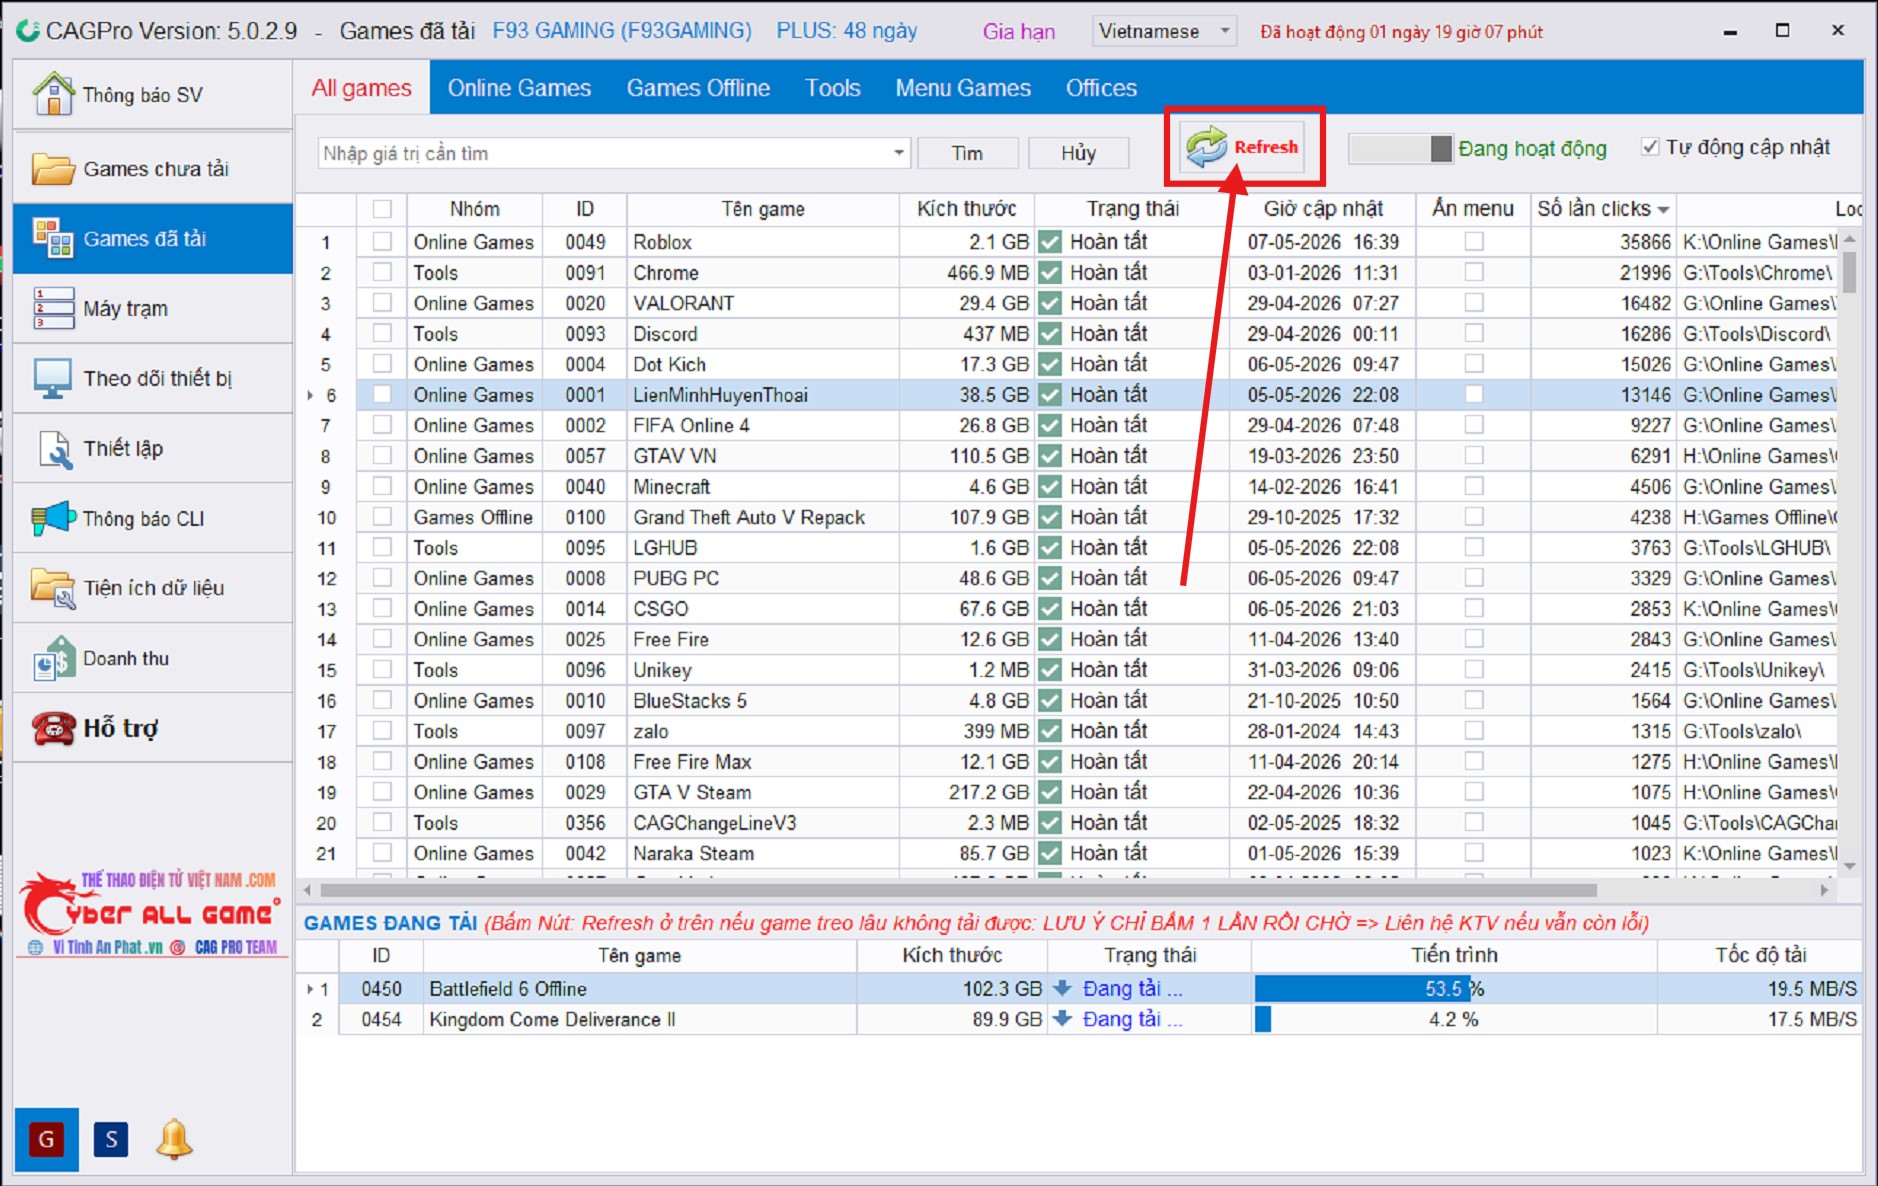1878x1186 pixels.
Task: Expand Battlefield 6 Offline row arrow
Action: [310, 989]
